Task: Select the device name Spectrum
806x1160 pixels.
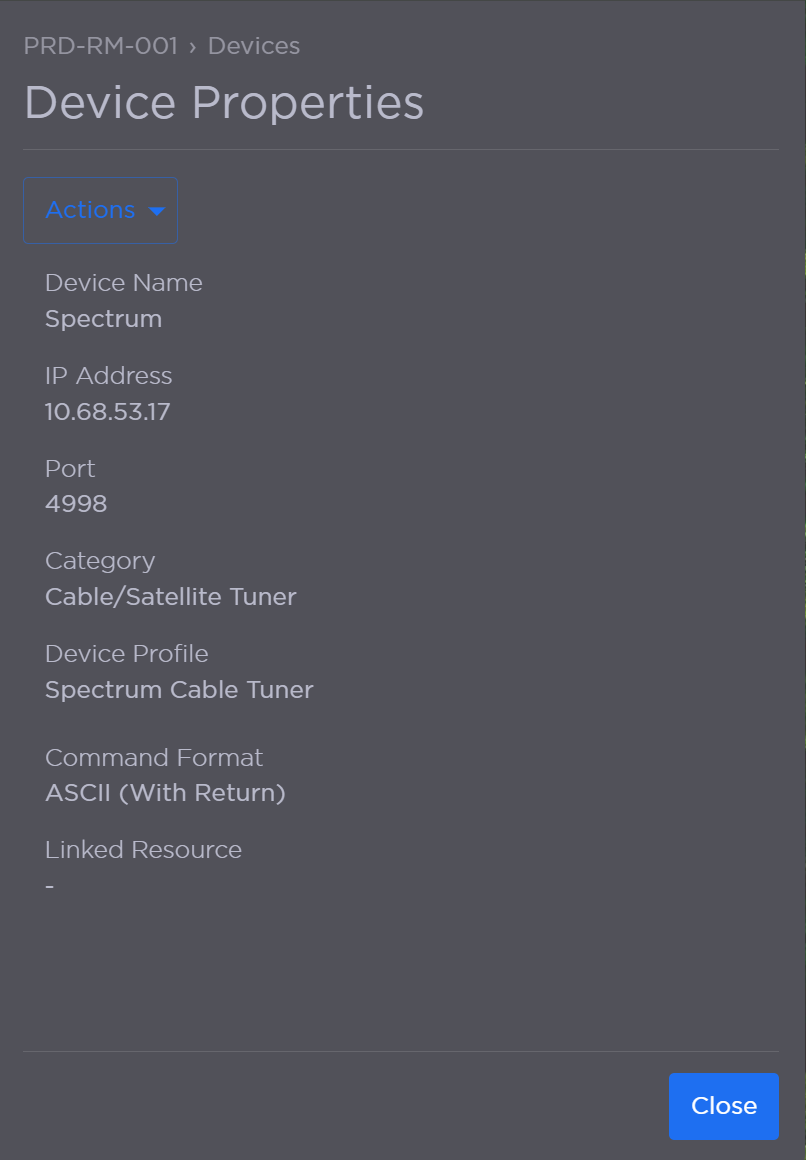Action: [x=103, y=319]
